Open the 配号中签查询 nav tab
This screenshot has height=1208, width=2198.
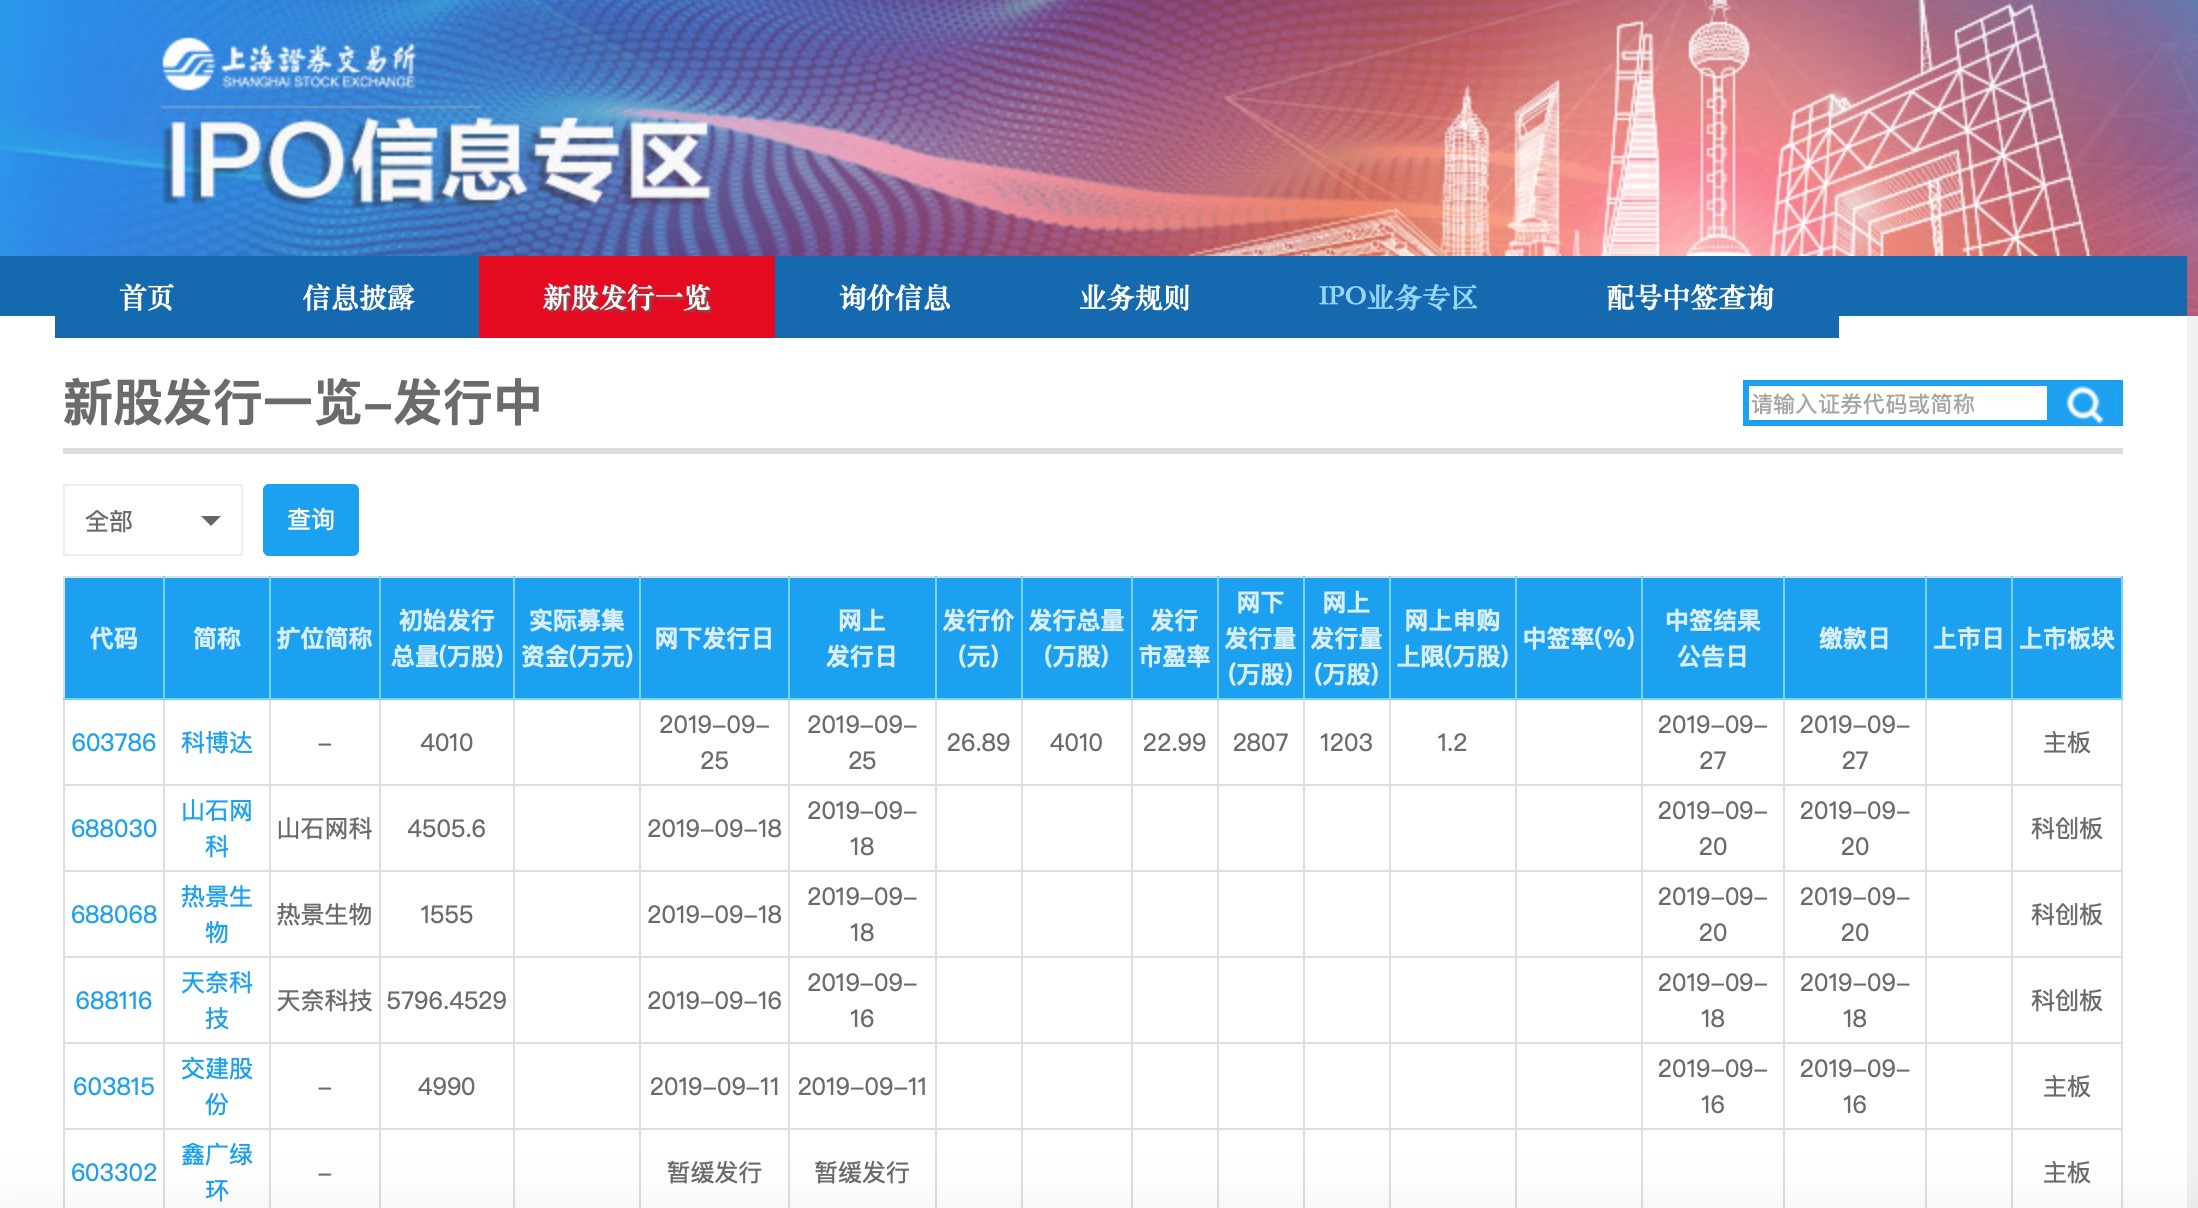coord(1689,297)
